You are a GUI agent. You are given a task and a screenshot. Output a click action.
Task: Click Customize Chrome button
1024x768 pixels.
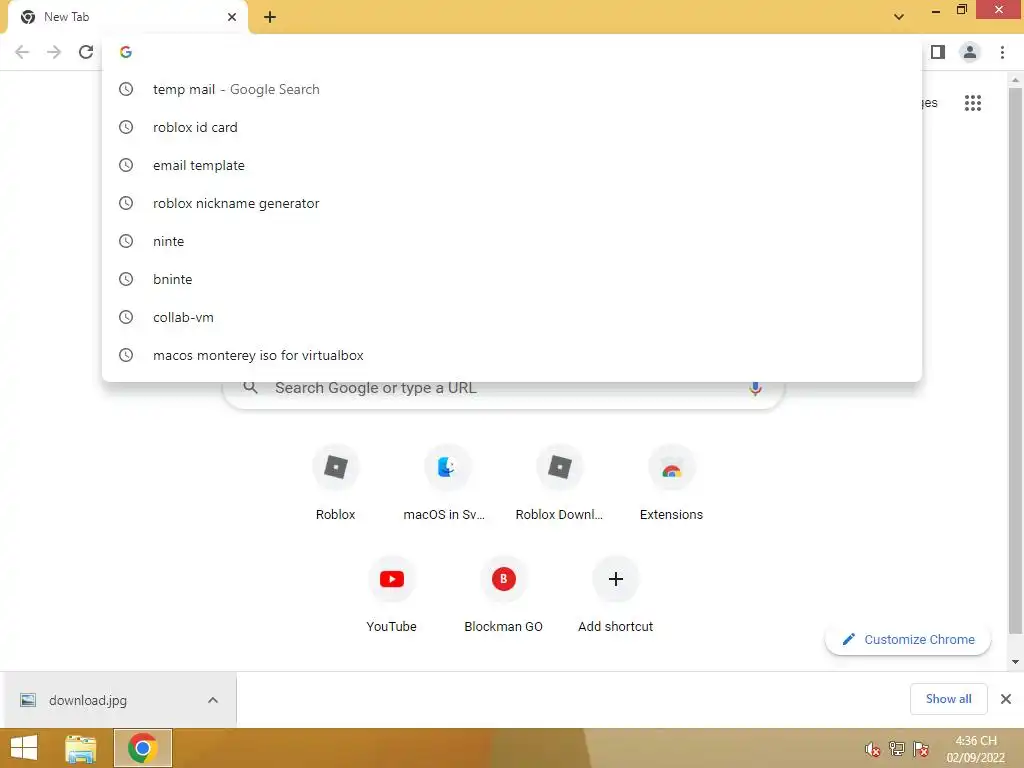pyautogui.click(x=908, y=639)
